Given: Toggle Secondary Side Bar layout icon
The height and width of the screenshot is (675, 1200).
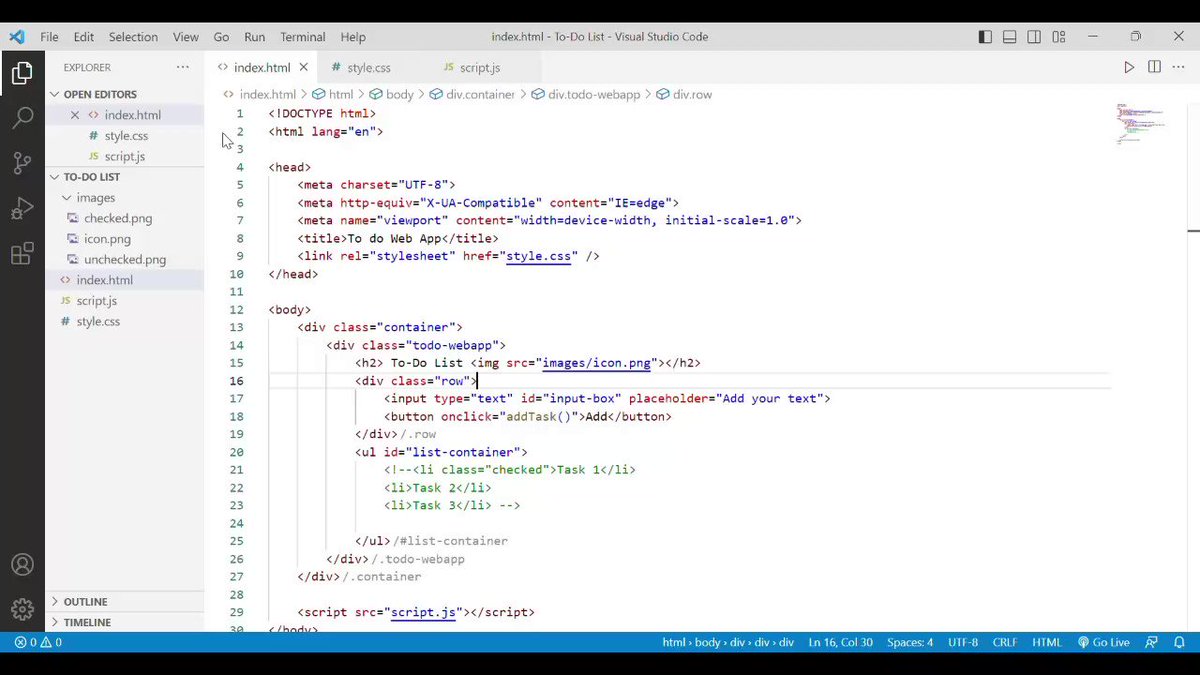Looking at the screenshot, I should (x=1033, y=37).
